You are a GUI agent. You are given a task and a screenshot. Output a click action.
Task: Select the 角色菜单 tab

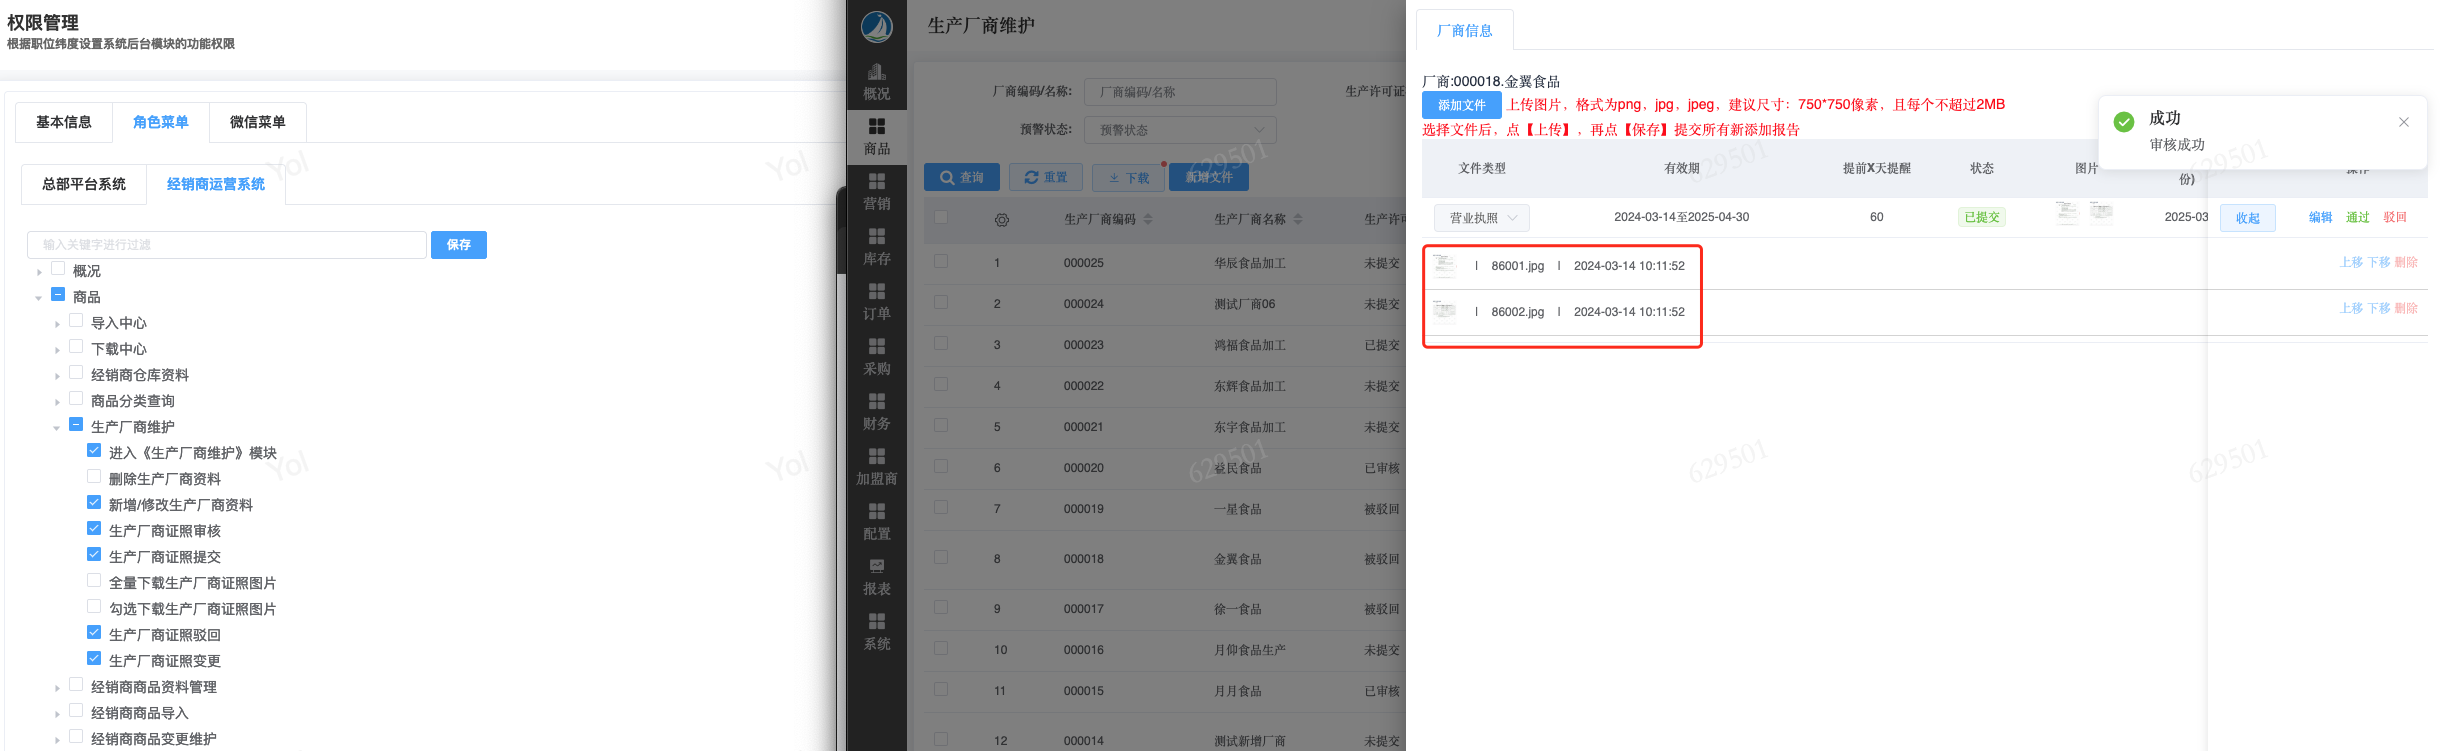pos(161,122)
